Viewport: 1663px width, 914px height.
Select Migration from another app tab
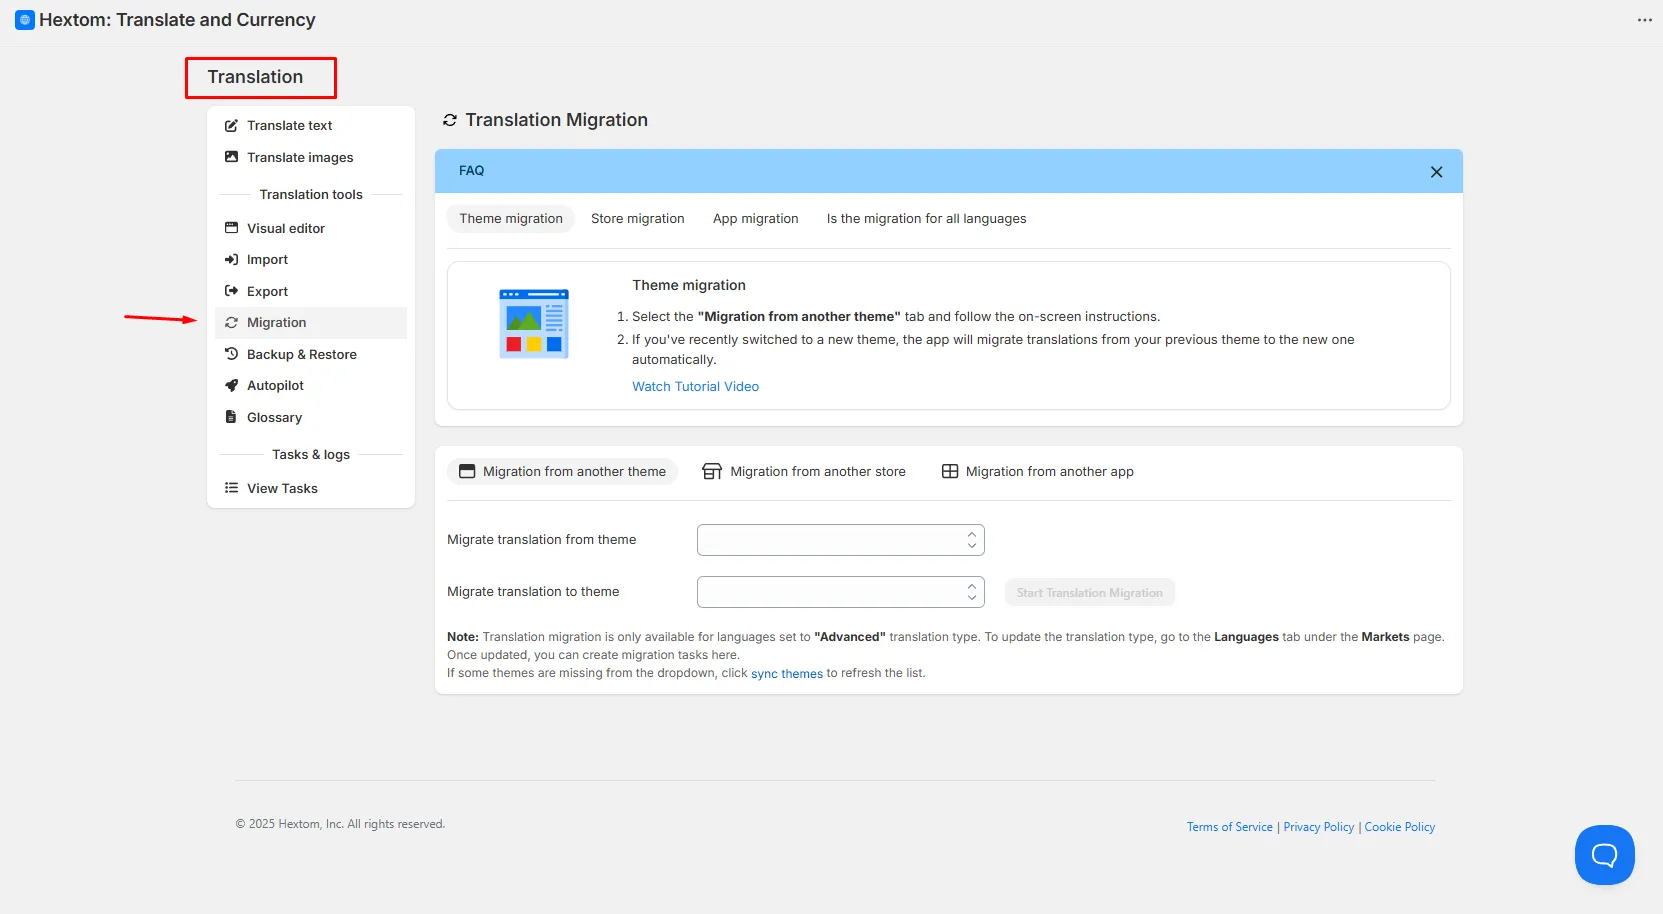coord(1038,472)
